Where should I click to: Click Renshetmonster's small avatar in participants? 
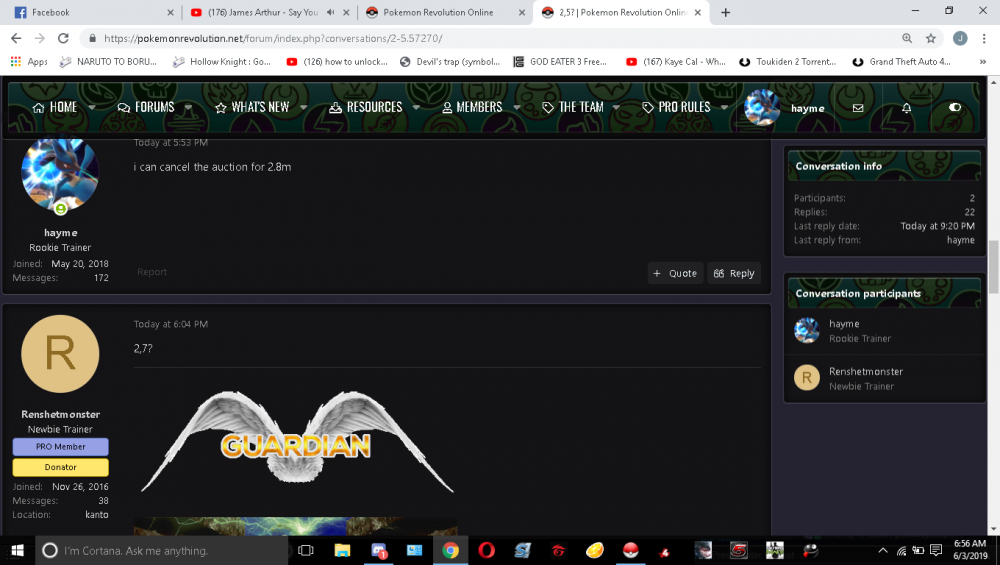tap(807, 378)
